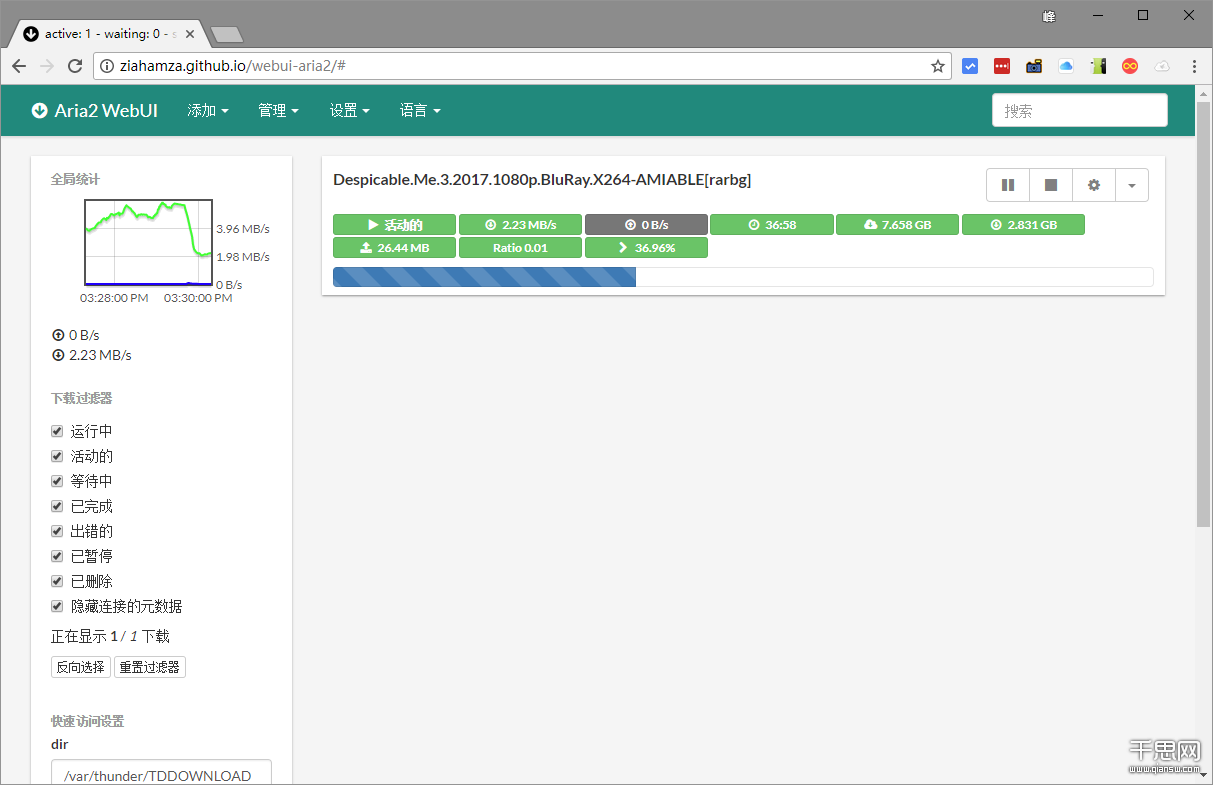This screenshot has width=1213, height=785.
Task: Open the 语言 menu
Action: point(420,110)
